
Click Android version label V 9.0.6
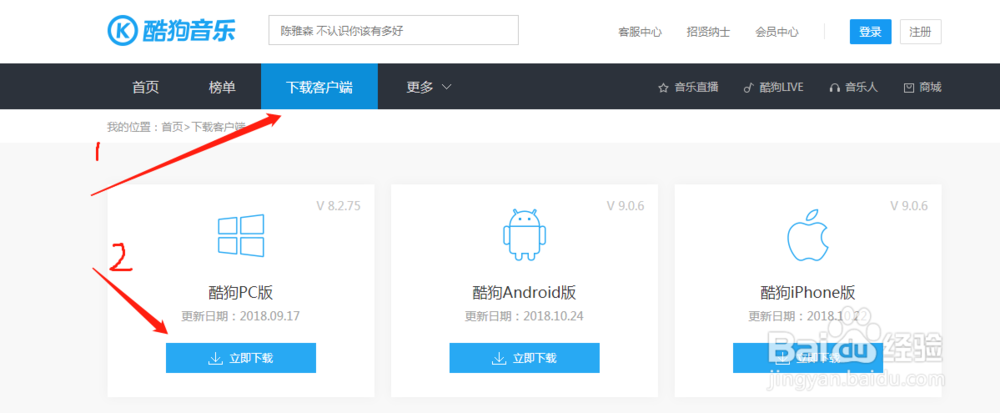click(x=625, y=206)
